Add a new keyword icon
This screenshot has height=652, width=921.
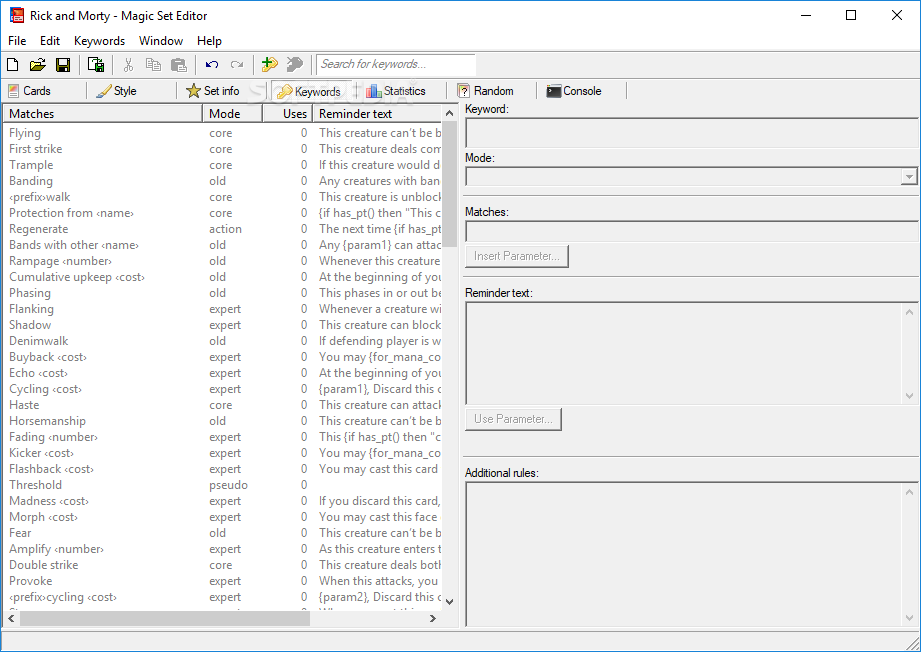pos(270,65)
